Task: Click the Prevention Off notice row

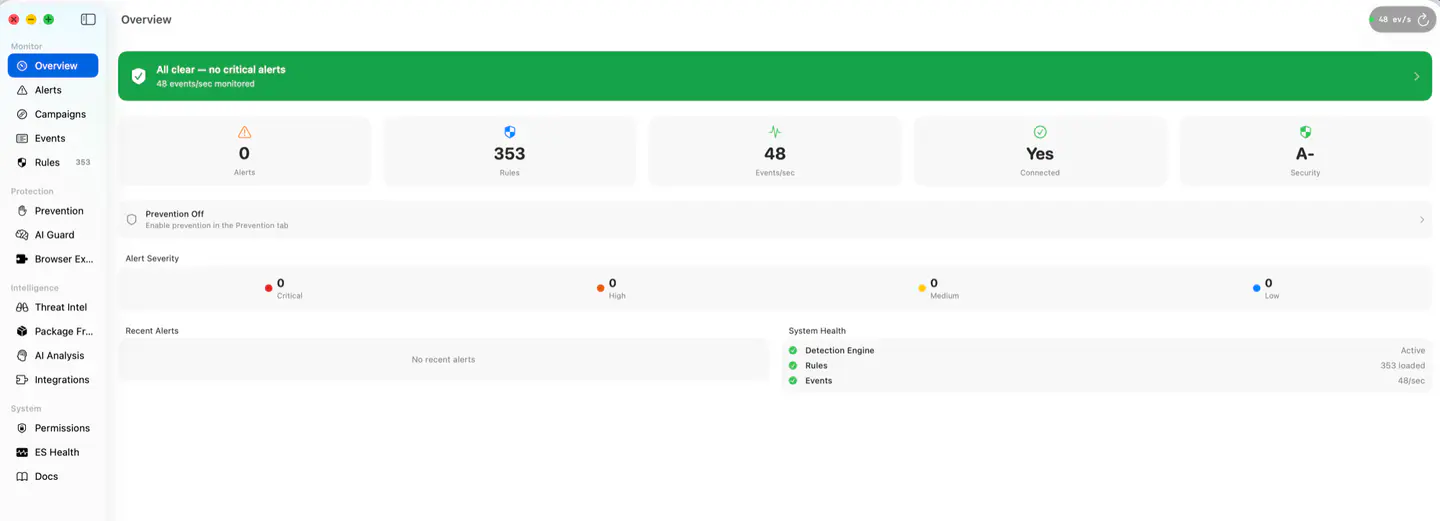Action: (x=775, y=219)
